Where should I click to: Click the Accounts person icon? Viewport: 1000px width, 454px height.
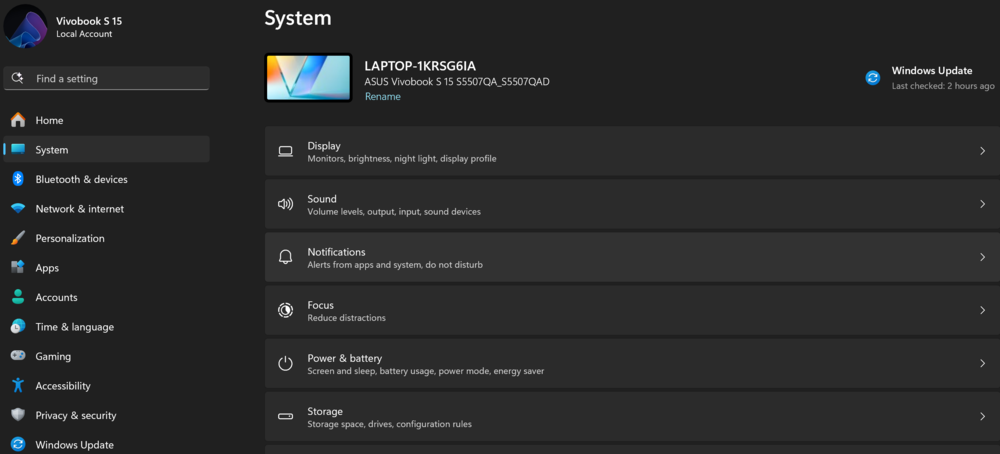[18, 297]
